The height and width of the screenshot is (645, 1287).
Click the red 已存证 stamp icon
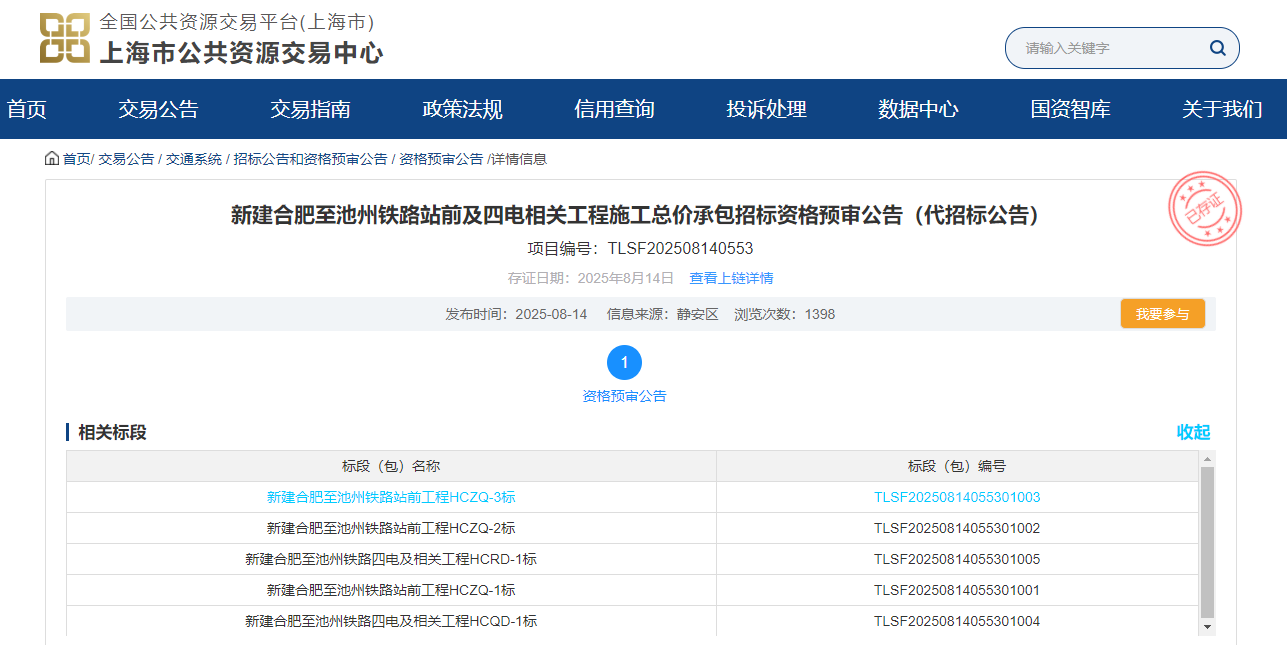[x=1204, y=209]
